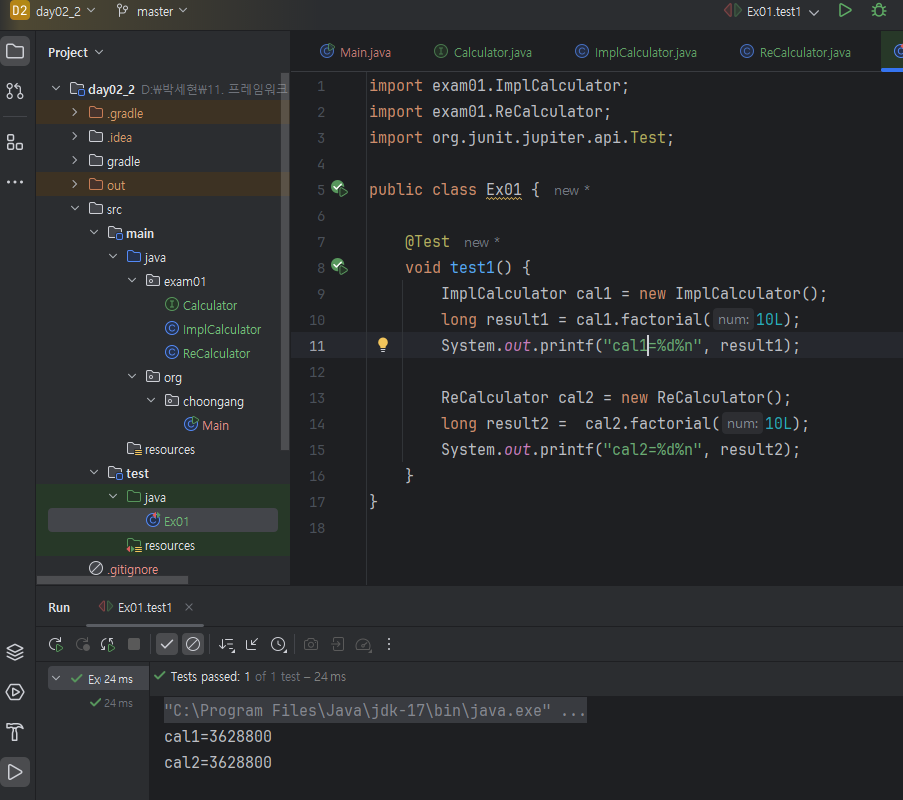Click the light bulb quick-fix icon
Screen dimensions: 903x800
coord(382,345)
